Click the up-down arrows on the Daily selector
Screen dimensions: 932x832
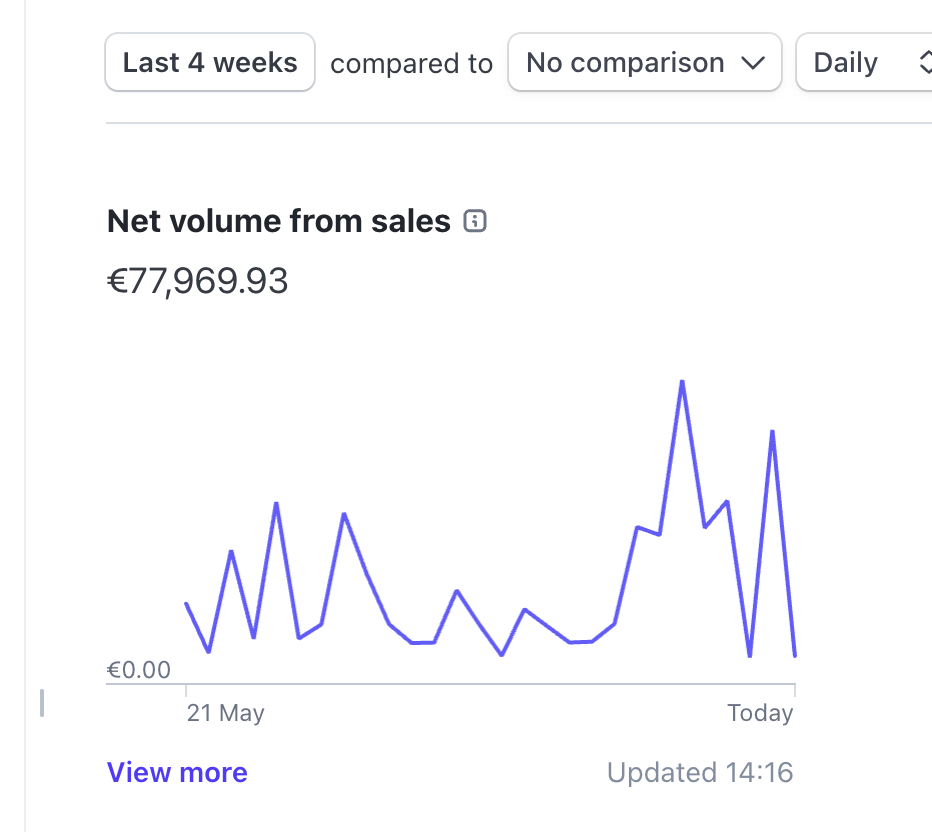[925, 63]
